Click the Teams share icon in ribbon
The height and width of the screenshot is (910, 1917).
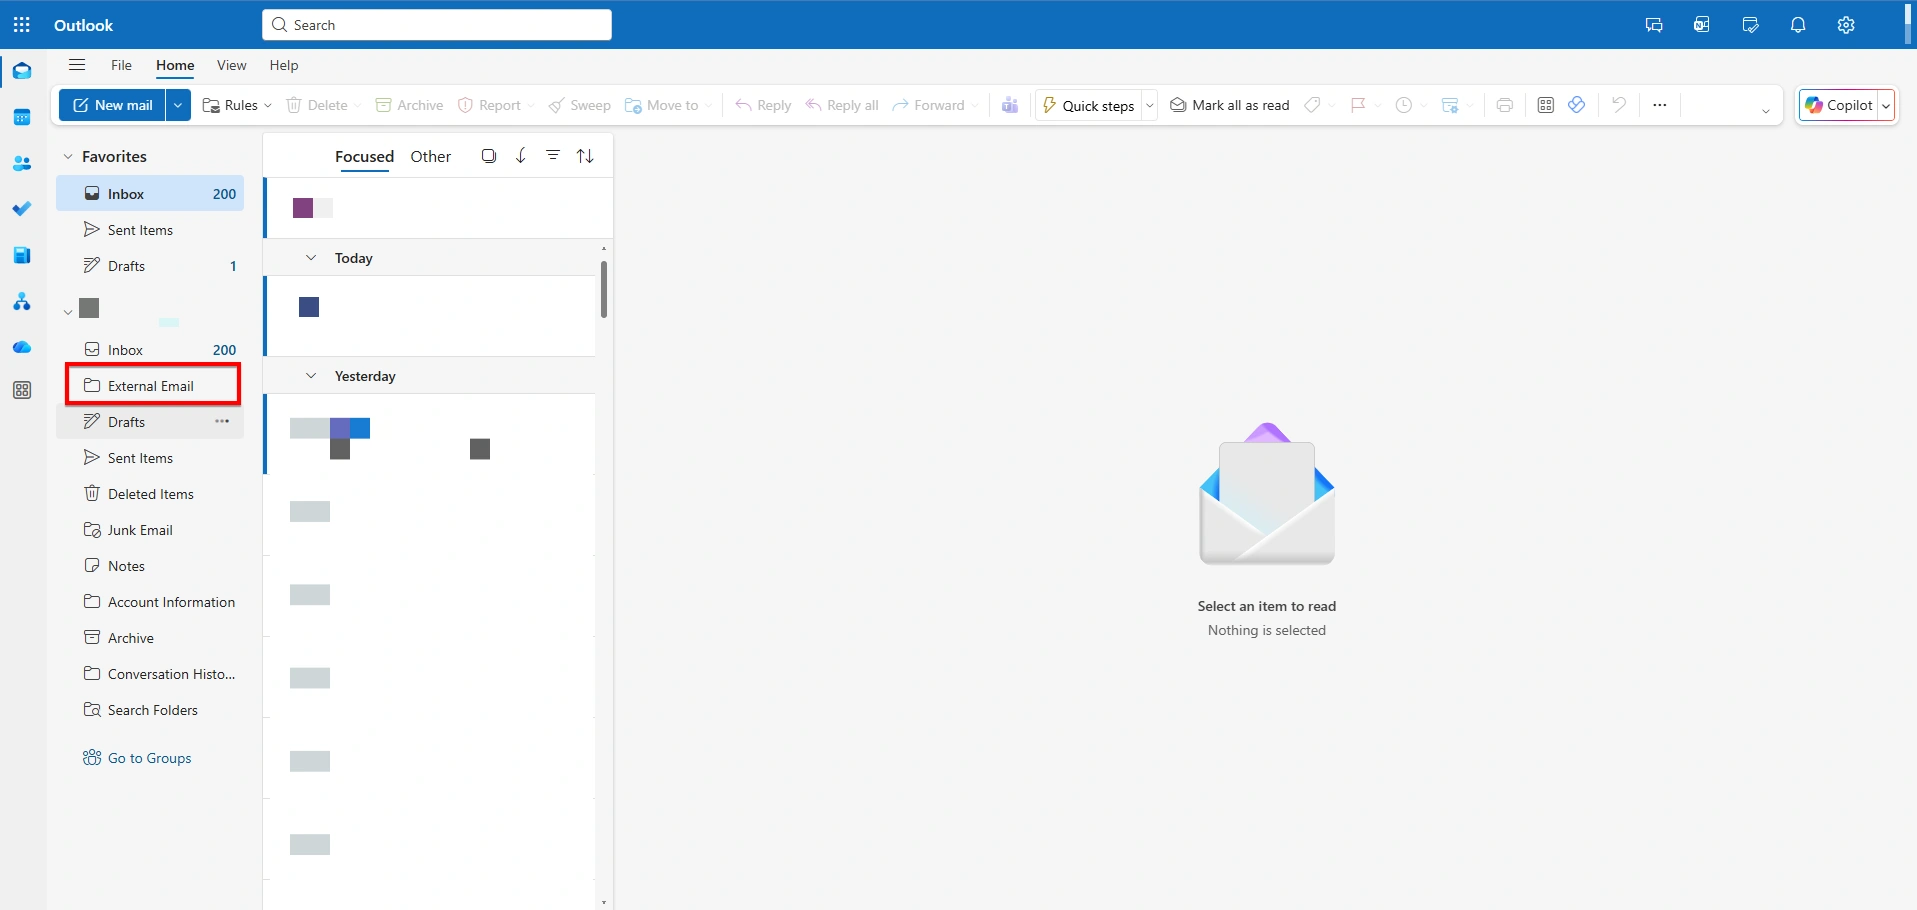[1010, 105]
